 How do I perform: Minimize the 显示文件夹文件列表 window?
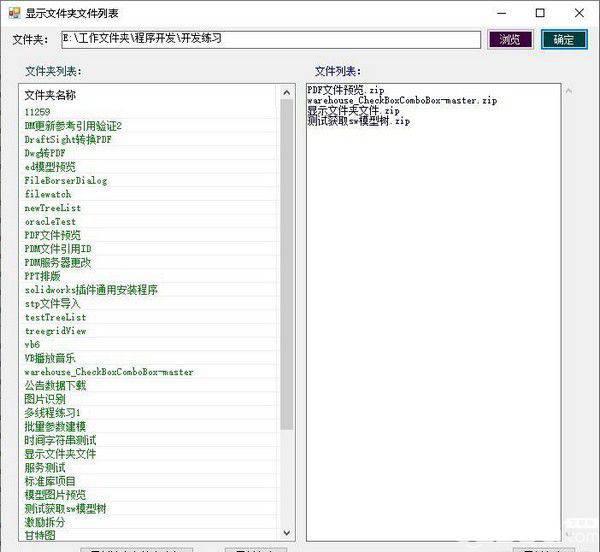(502, 13)
